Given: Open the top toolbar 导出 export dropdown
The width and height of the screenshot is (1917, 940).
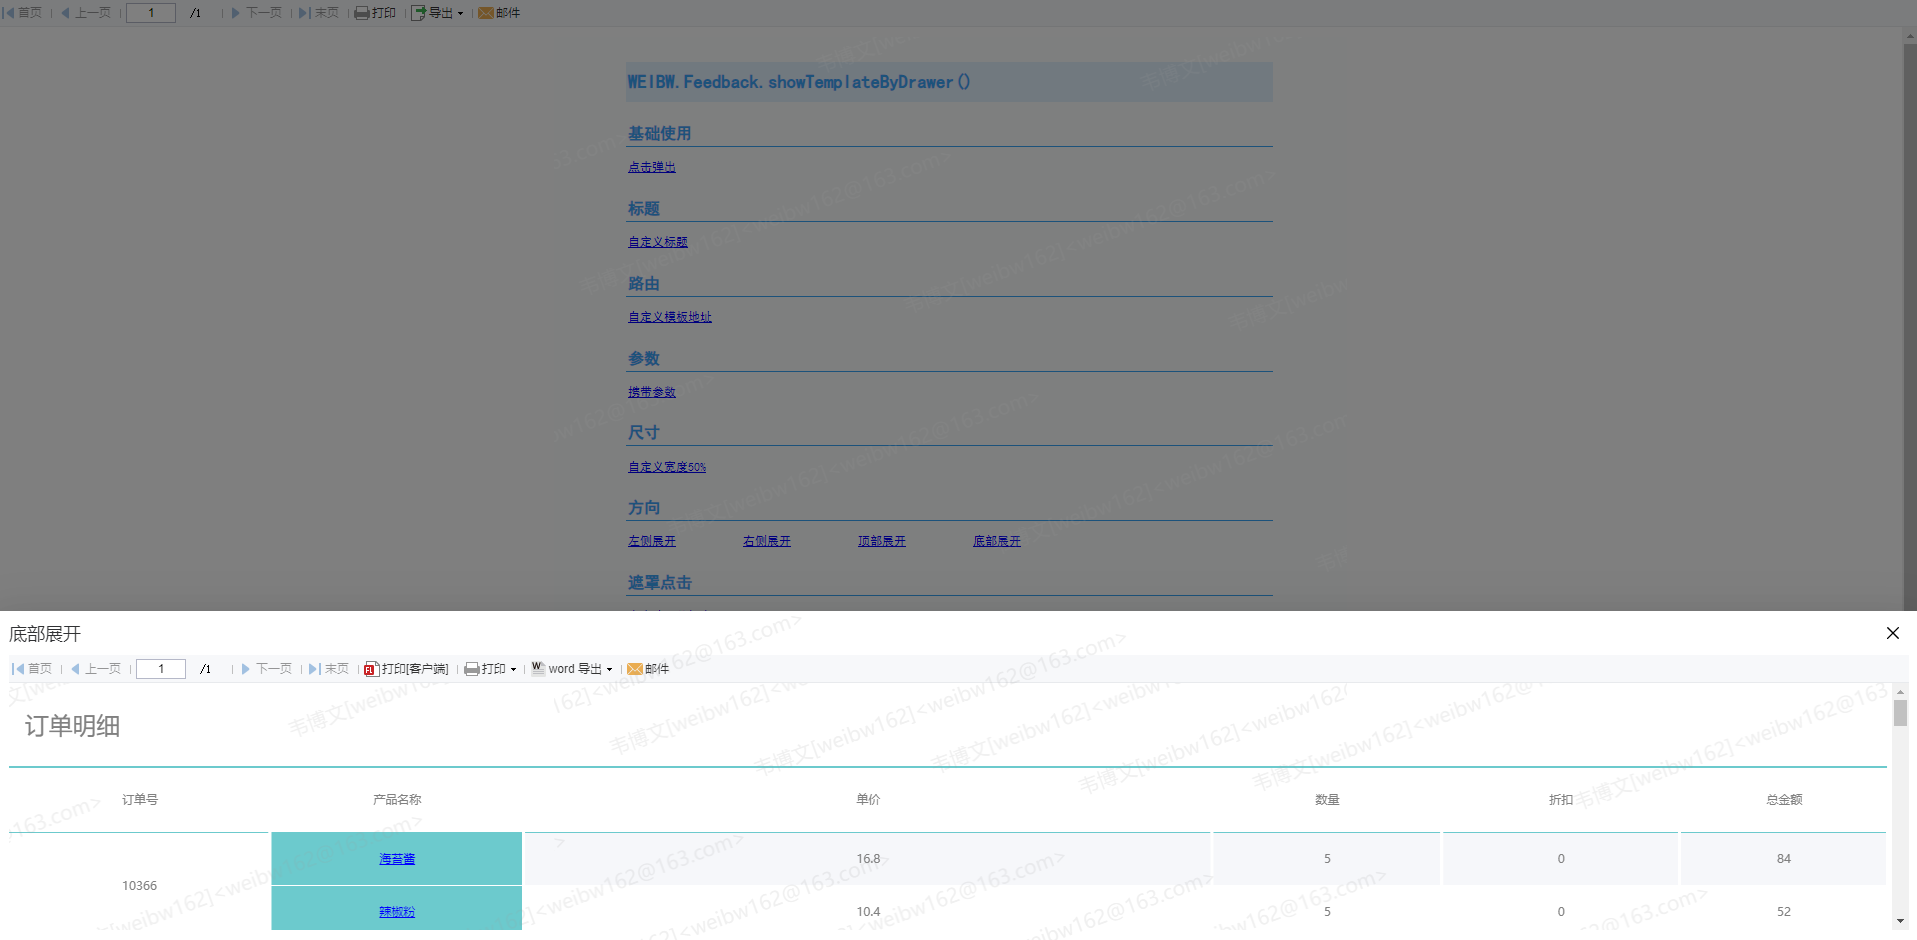Looking at the screenshot, I should [438, 13].
